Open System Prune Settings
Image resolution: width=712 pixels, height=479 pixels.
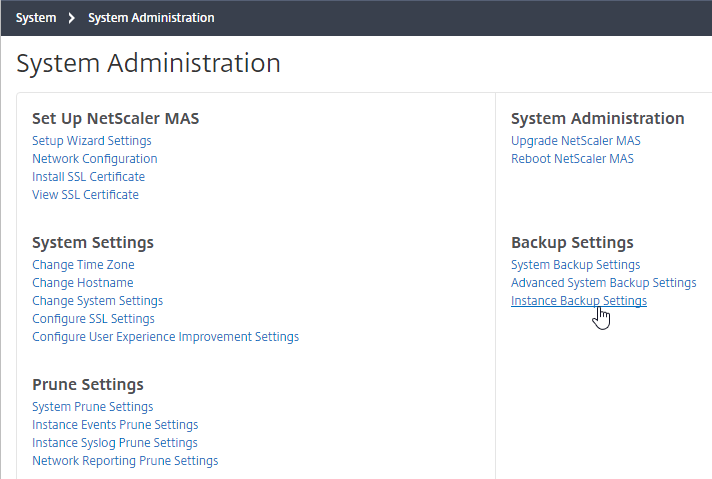93,407
